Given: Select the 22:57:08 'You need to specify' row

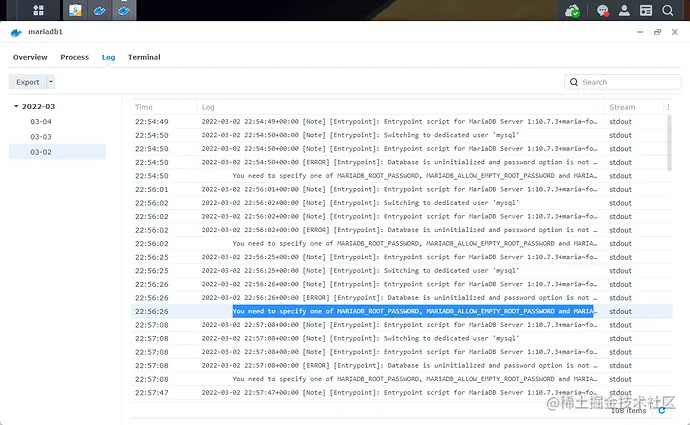Looking at the screenshot, I should (401, 379).
